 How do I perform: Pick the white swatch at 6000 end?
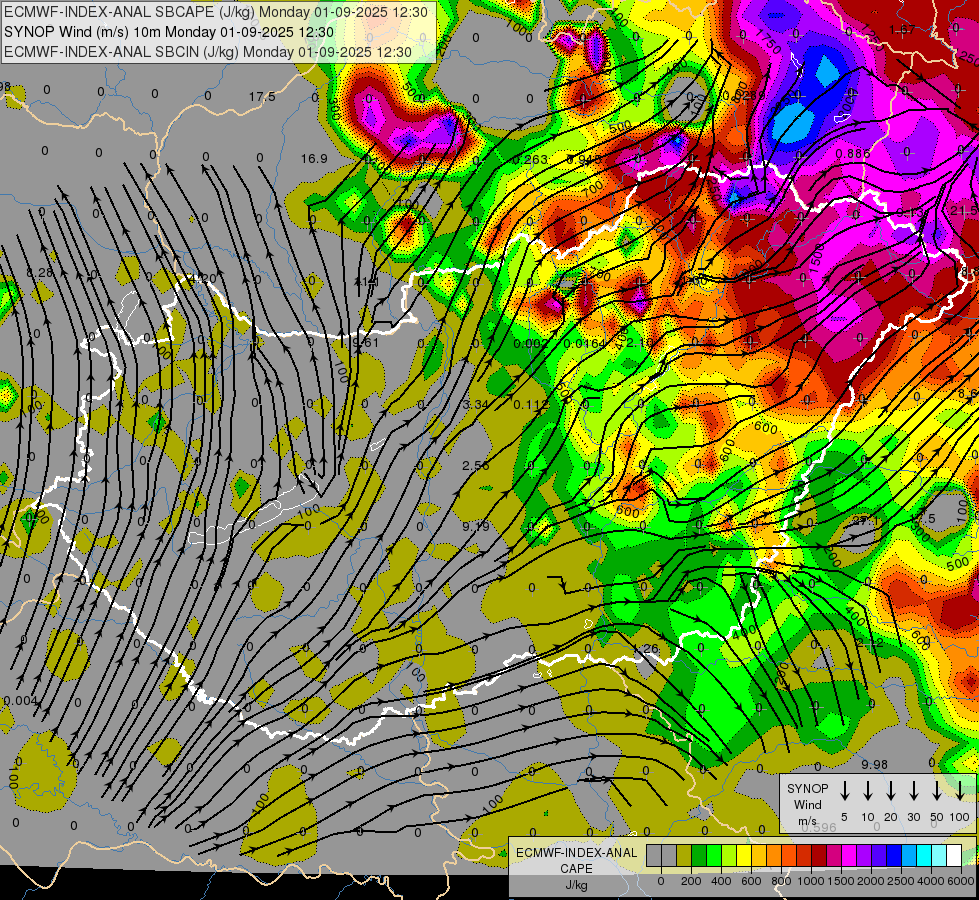[x=955, y=855]
